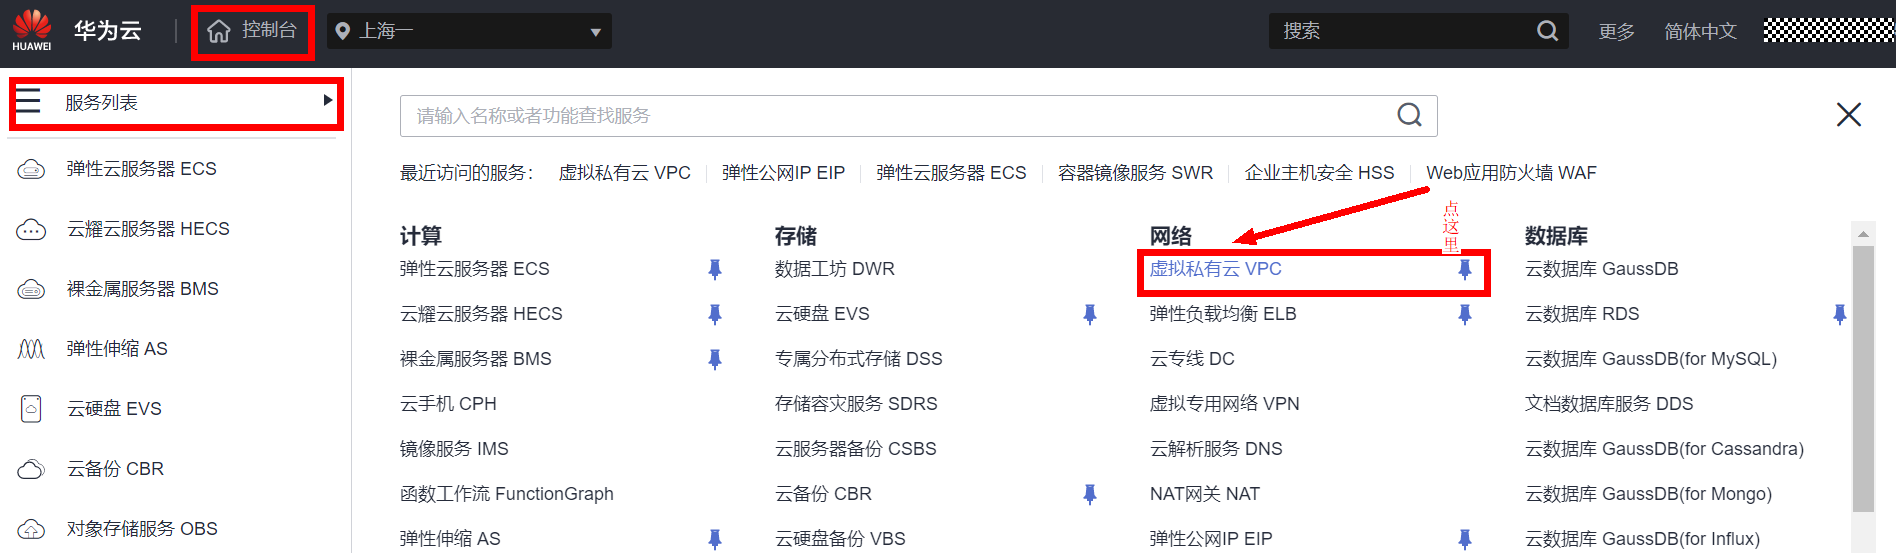The height and width of the screenshot is (553, 1896).
Task: Unpin 裸金属服务器 BMS in 计算 column
Action: pyautogui.click(x=715, y=359)
